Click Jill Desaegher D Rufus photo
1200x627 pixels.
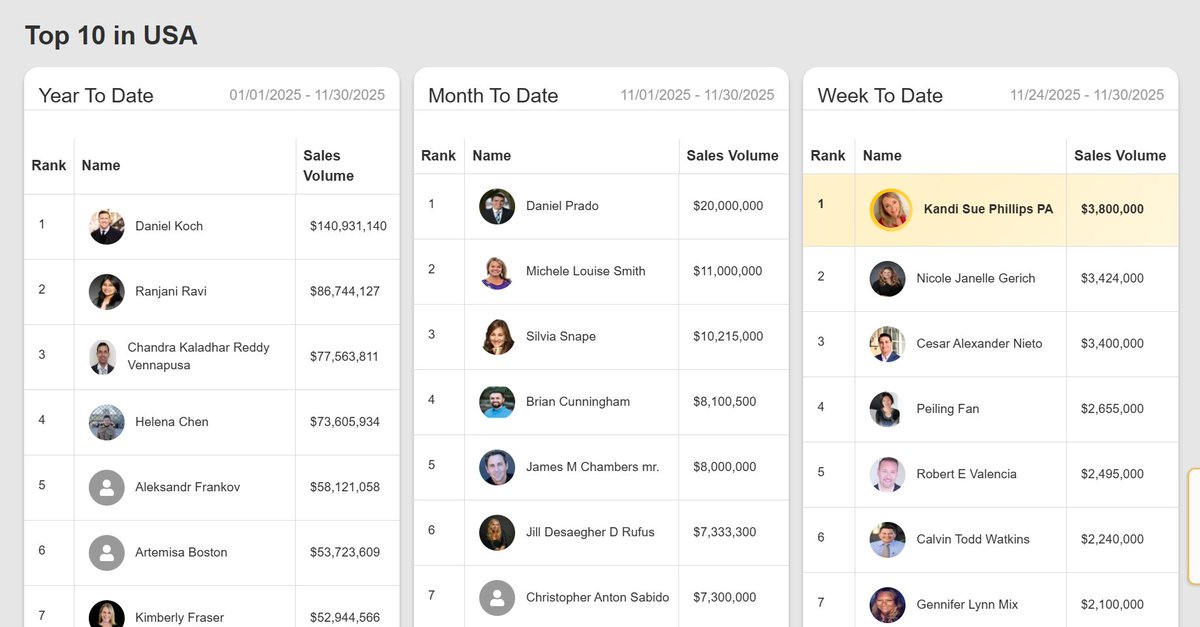(497, 532)
